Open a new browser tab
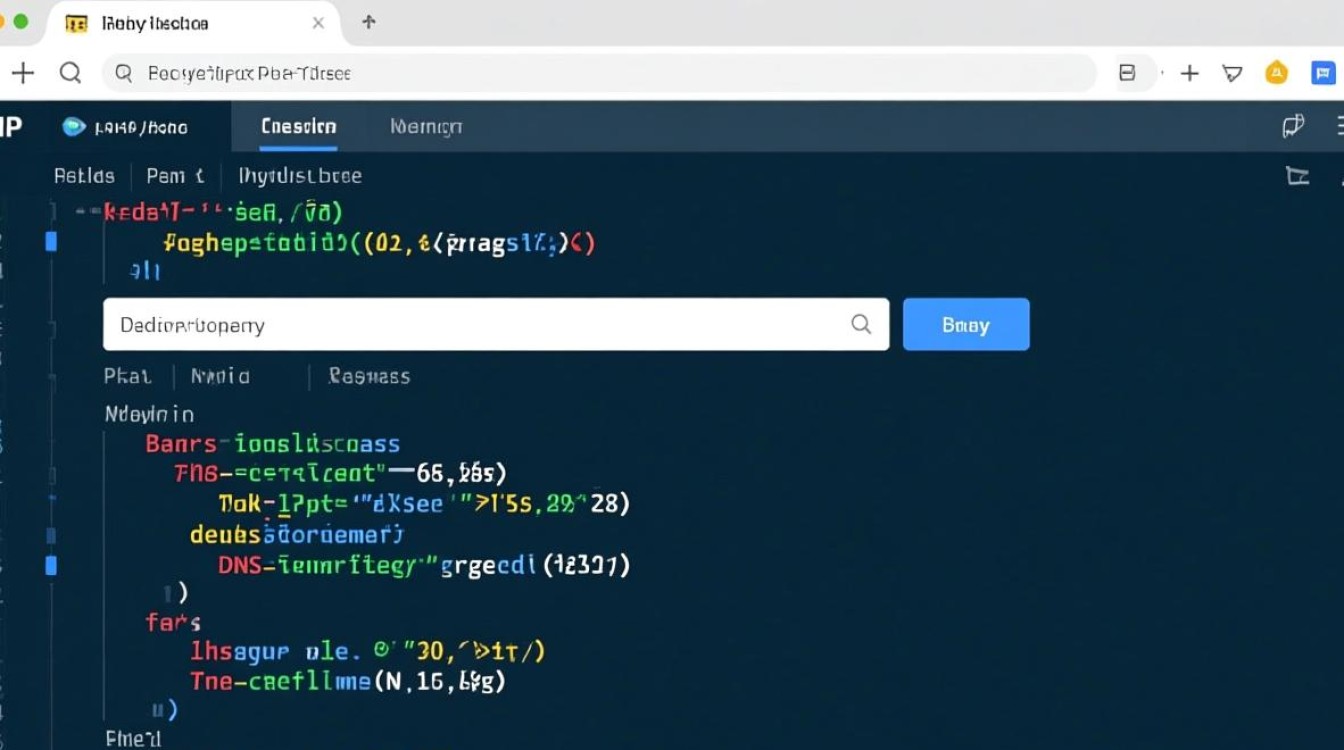 (369, 22)
